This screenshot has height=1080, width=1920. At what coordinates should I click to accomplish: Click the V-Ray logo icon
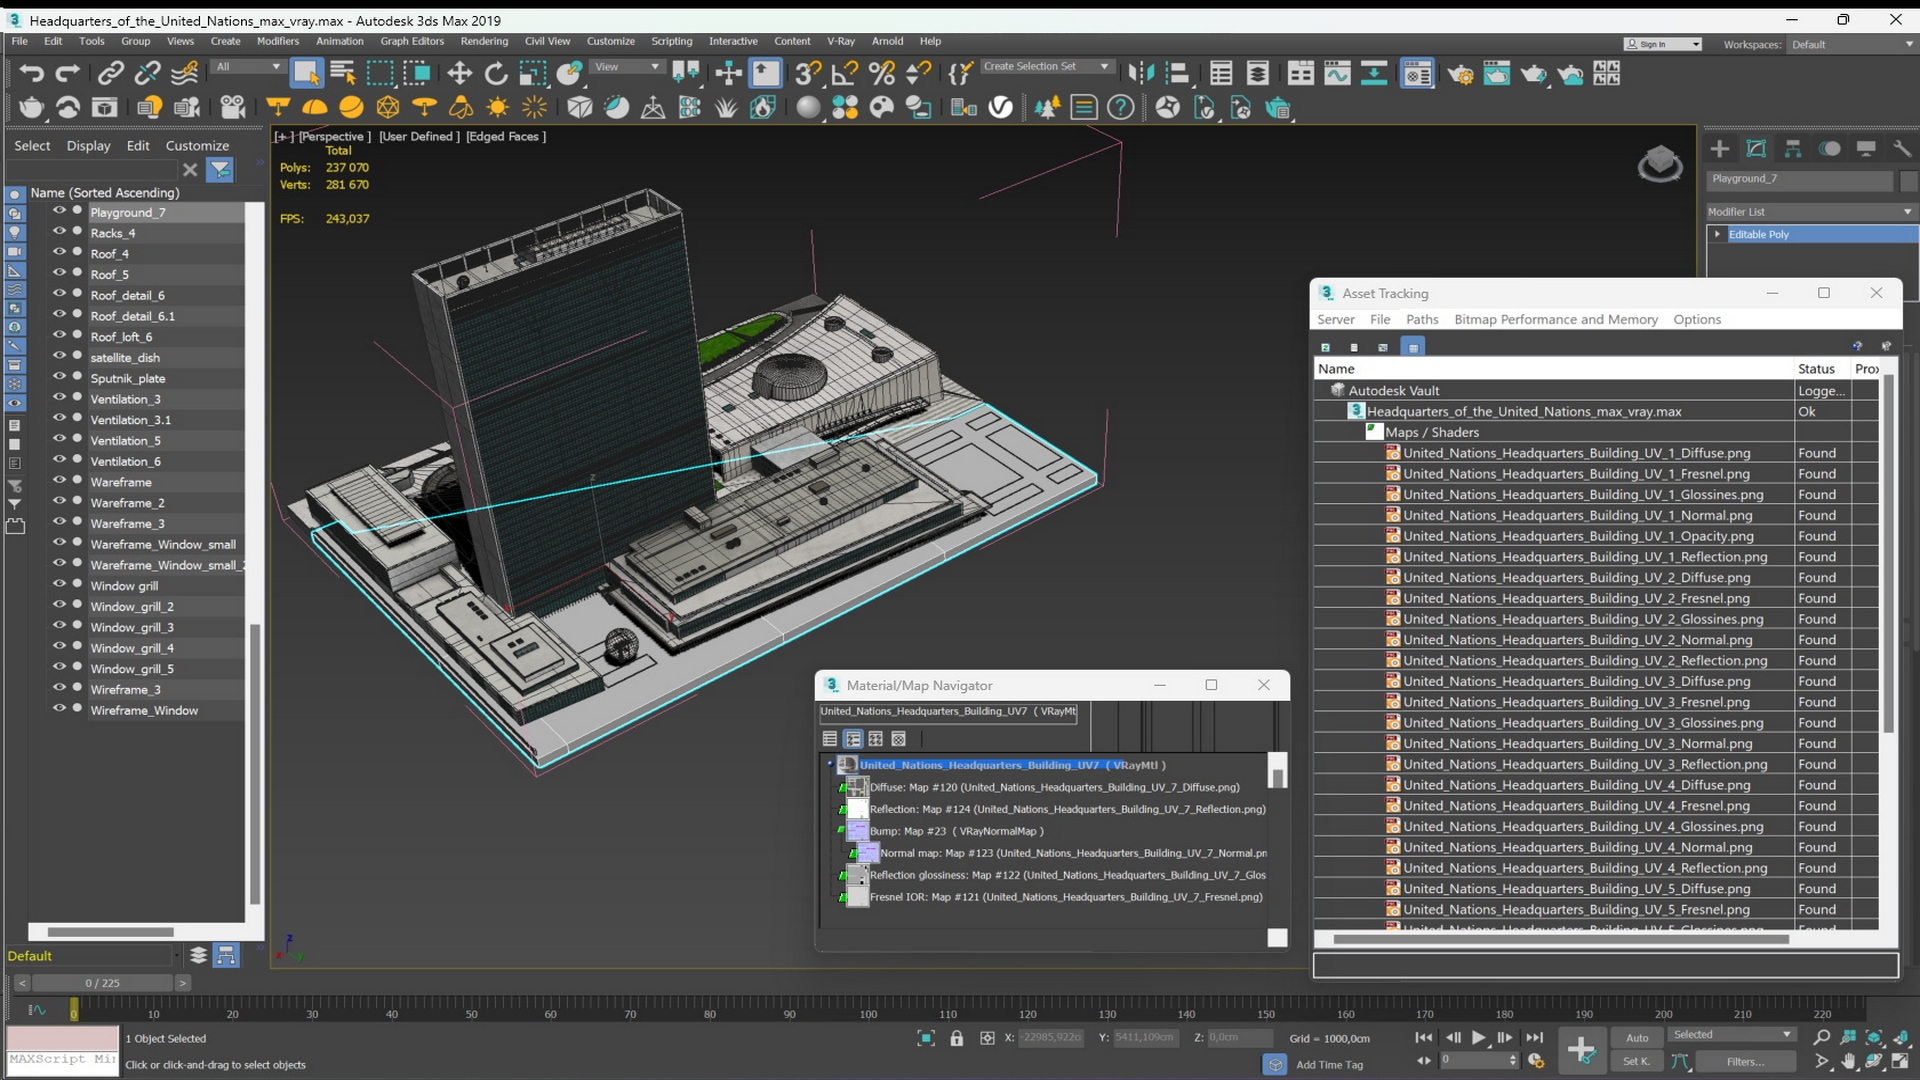(1001, 107)
